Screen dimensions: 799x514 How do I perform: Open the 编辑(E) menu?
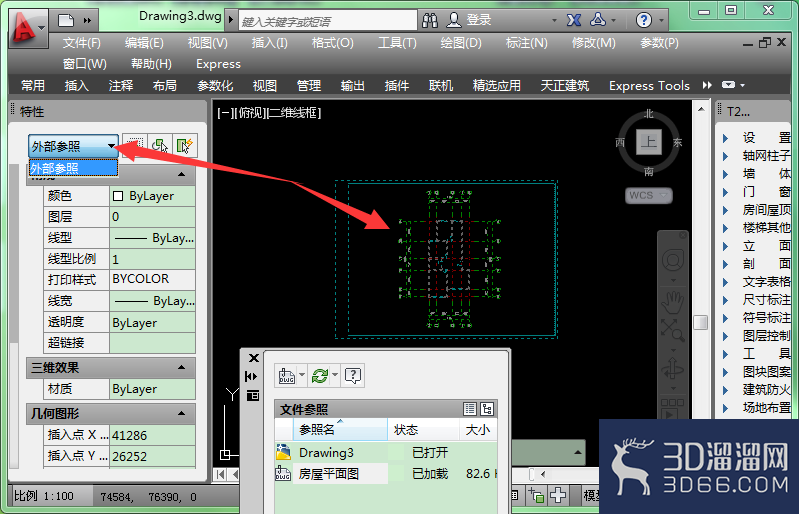click(144, 43)
